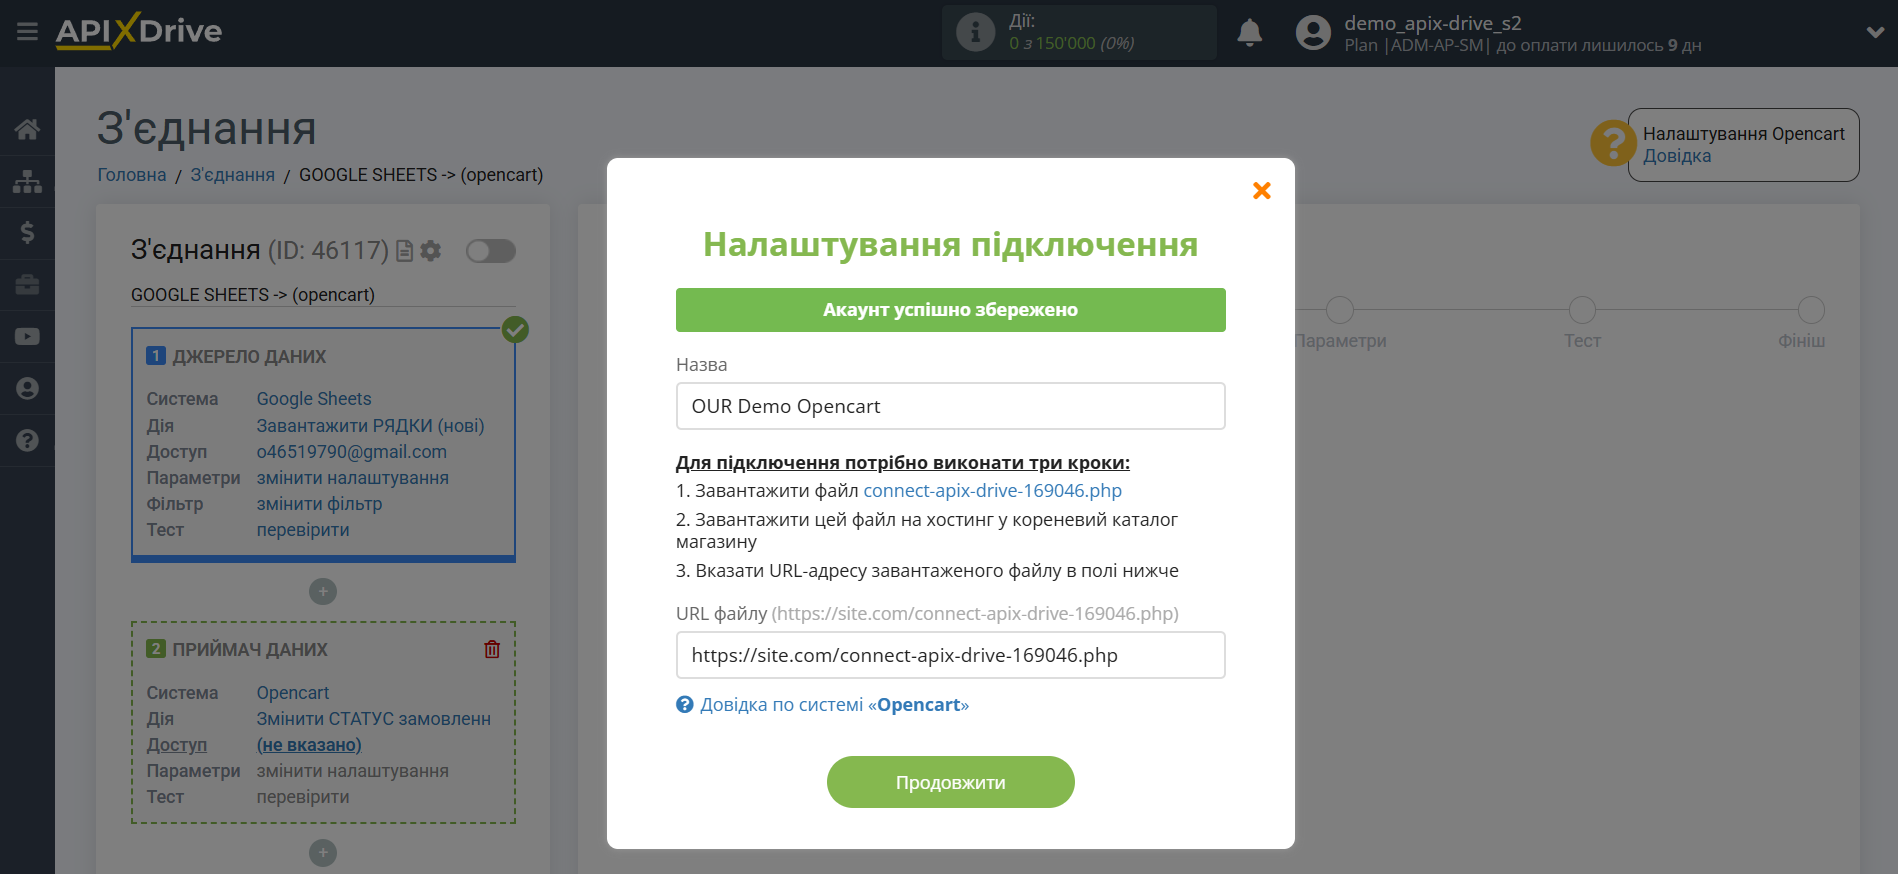The width and height of the screenshot is (1898, 874).
Task: Click receiver перевірити text
Action: (x=303, y=797)
